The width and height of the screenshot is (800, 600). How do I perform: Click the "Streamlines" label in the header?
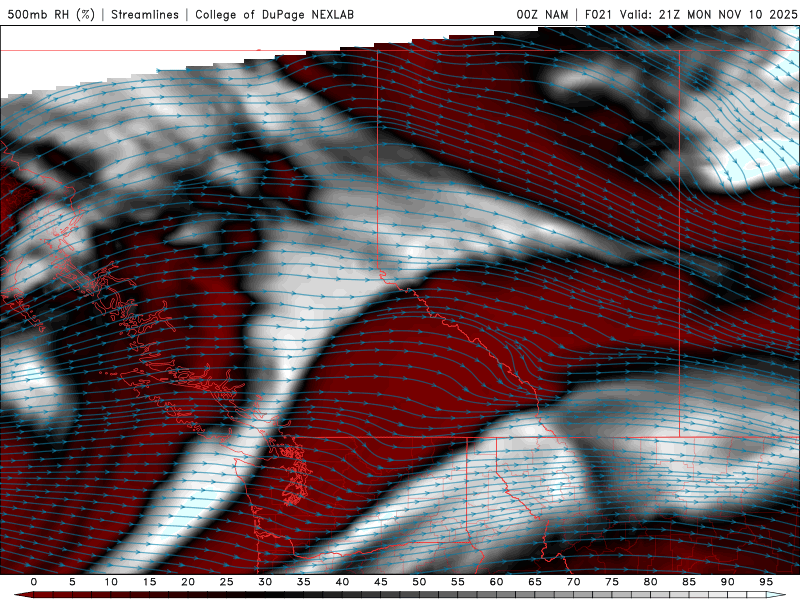pos(145,14)
